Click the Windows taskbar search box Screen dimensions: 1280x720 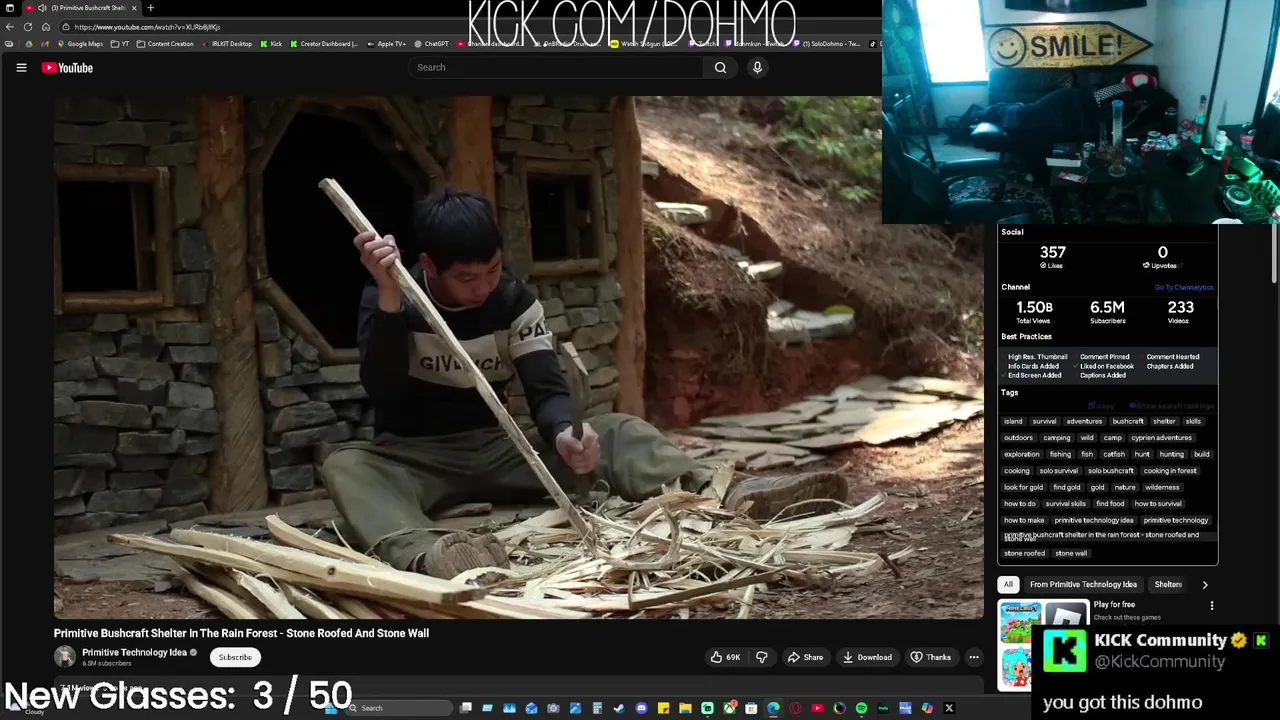(x=400, y=708)
